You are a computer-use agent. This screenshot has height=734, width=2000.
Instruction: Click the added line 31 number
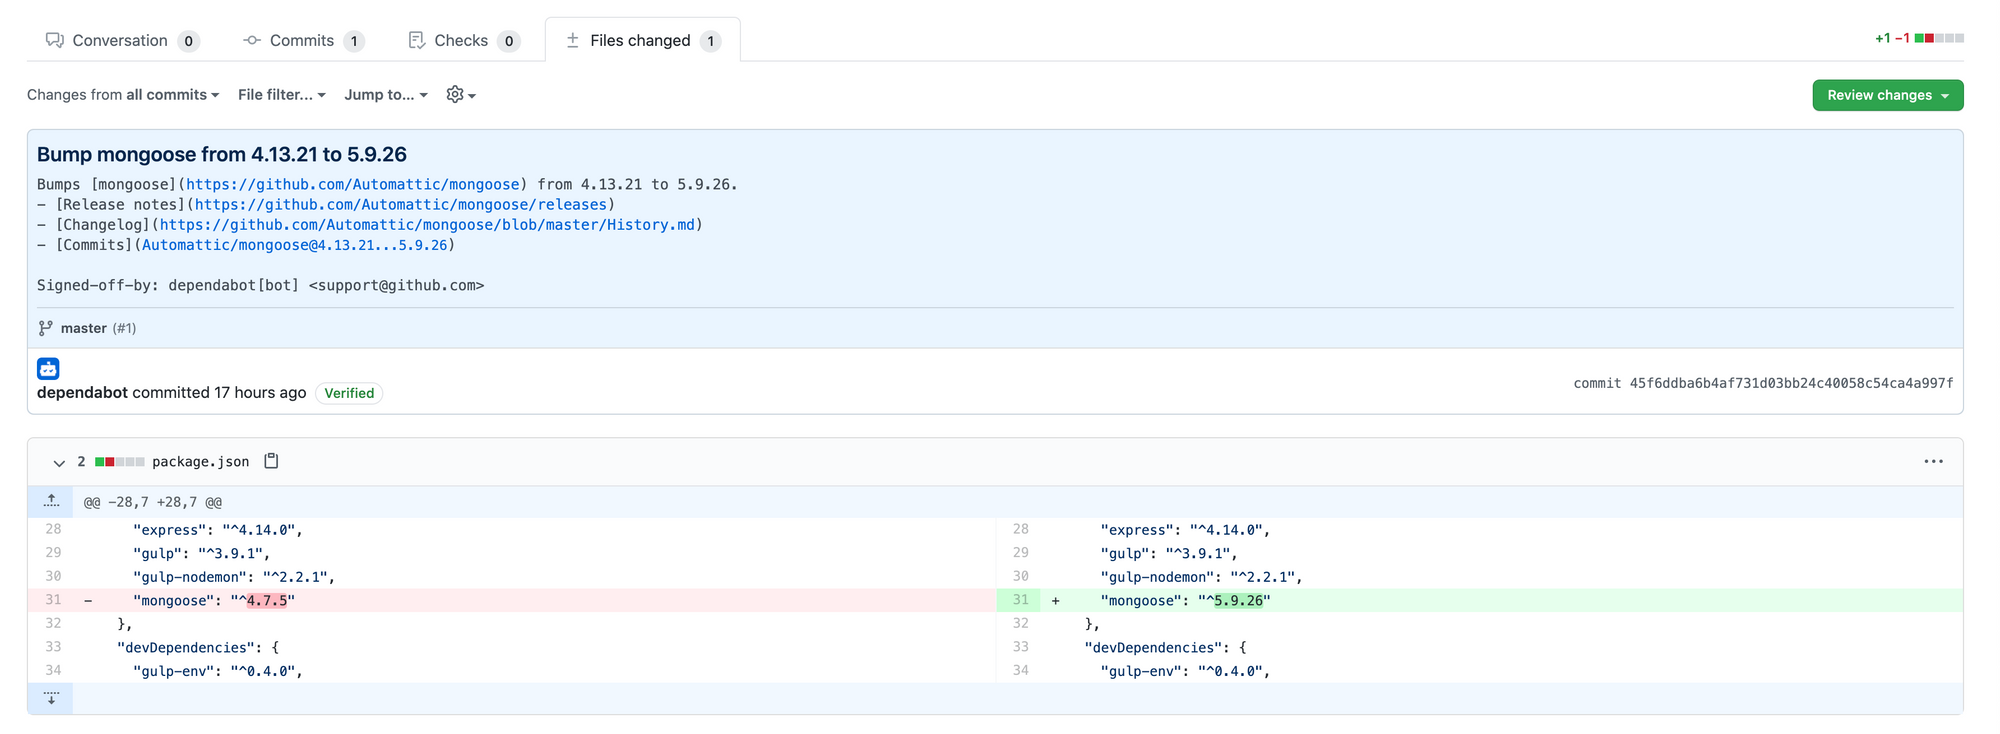tap(1020, 600)
